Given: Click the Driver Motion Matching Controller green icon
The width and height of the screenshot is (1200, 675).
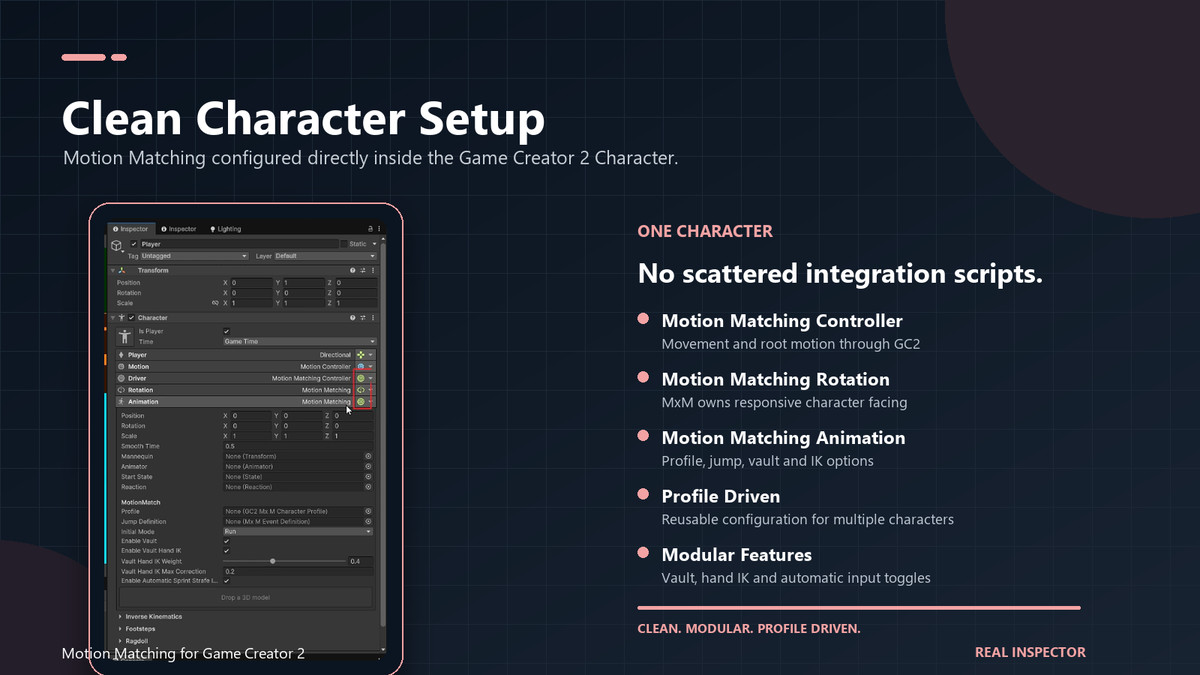Looking at the screenshot, I should pyautogui.click(x=360, y=378).
